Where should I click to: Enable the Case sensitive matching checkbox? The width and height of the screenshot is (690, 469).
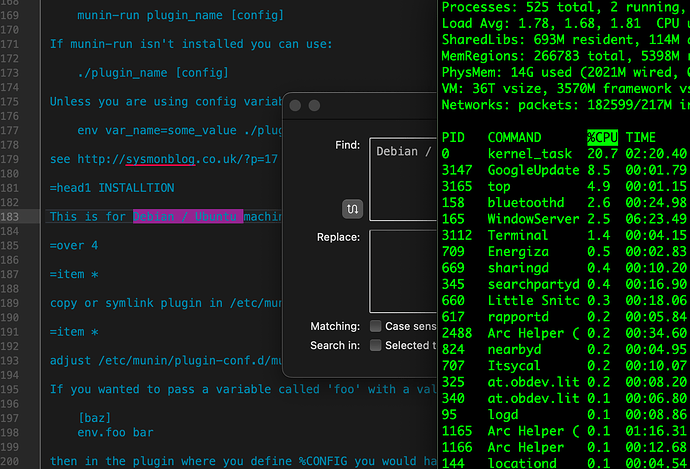coord(375,326)
